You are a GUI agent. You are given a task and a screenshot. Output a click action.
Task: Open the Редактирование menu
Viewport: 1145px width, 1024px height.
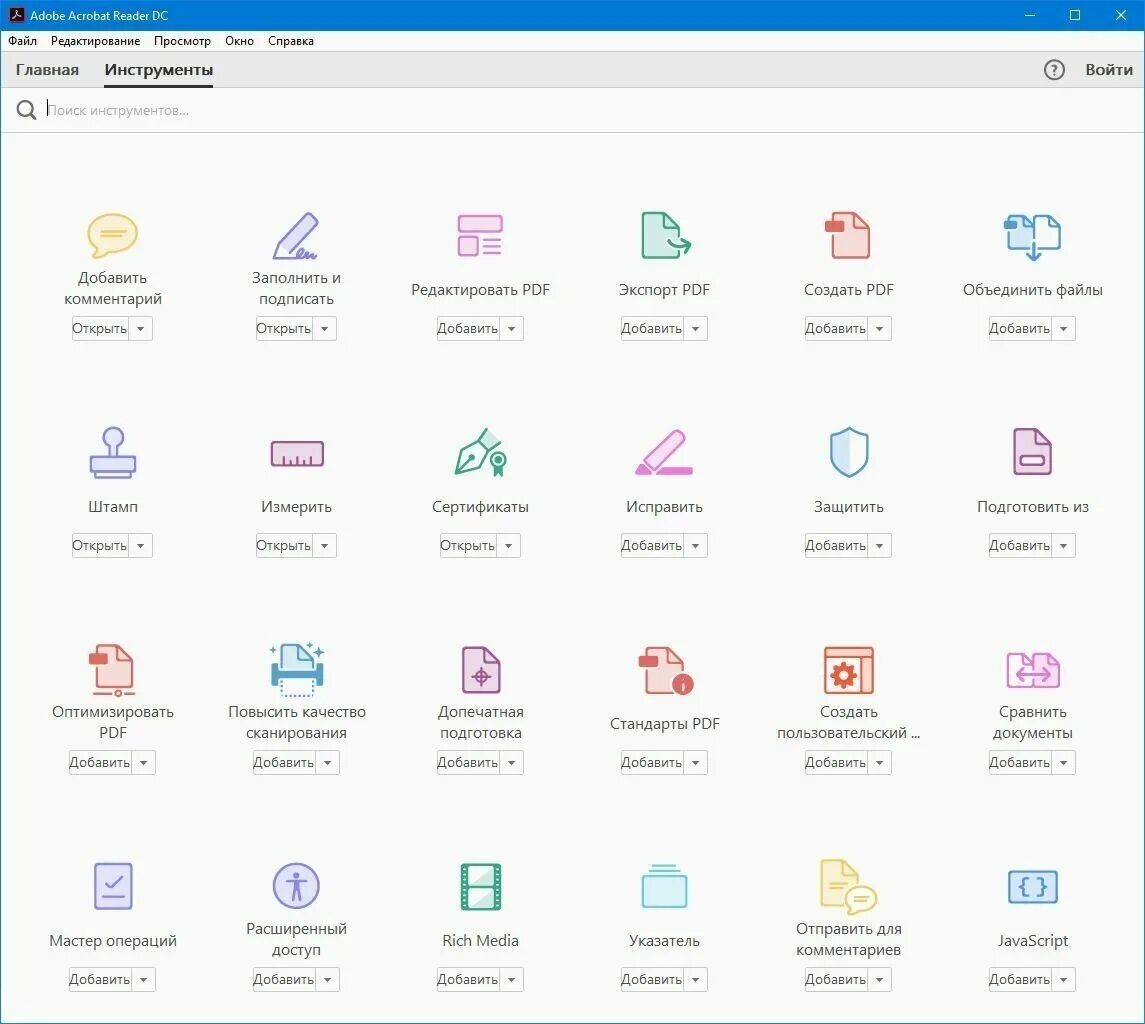[x=96, y=41]
